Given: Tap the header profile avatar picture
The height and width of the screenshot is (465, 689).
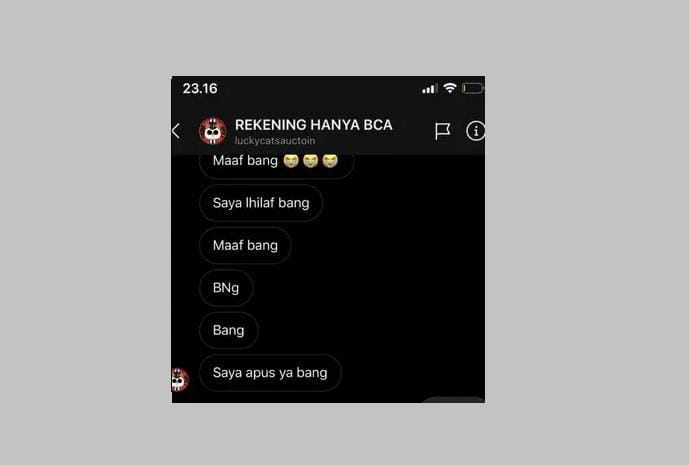Looking at the screenshot, I should [x=213, y=131].
